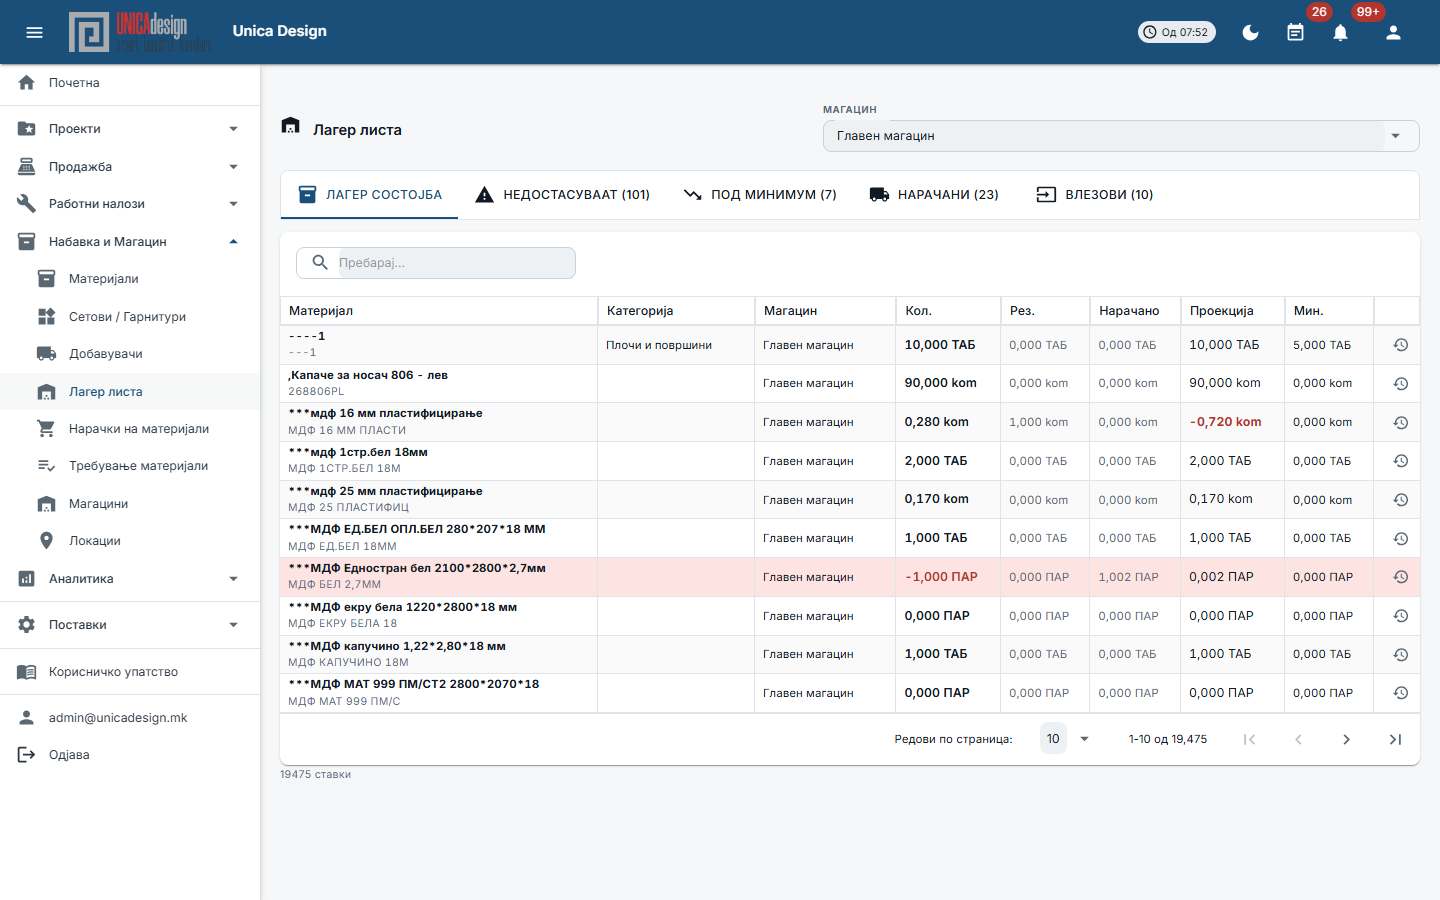The width and height of the screenshot is (1440, 900).
Task: Open the Главен магацин warehouse dropdown
Action: [1121, 136]
